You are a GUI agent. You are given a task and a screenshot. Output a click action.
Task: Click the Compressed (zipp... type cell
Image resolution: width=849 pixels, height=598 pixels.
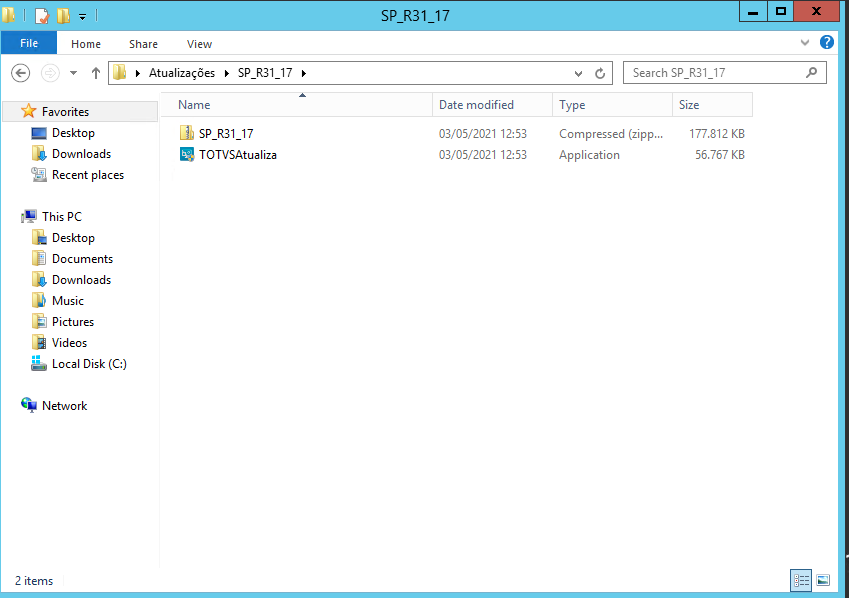coord(611,133)
